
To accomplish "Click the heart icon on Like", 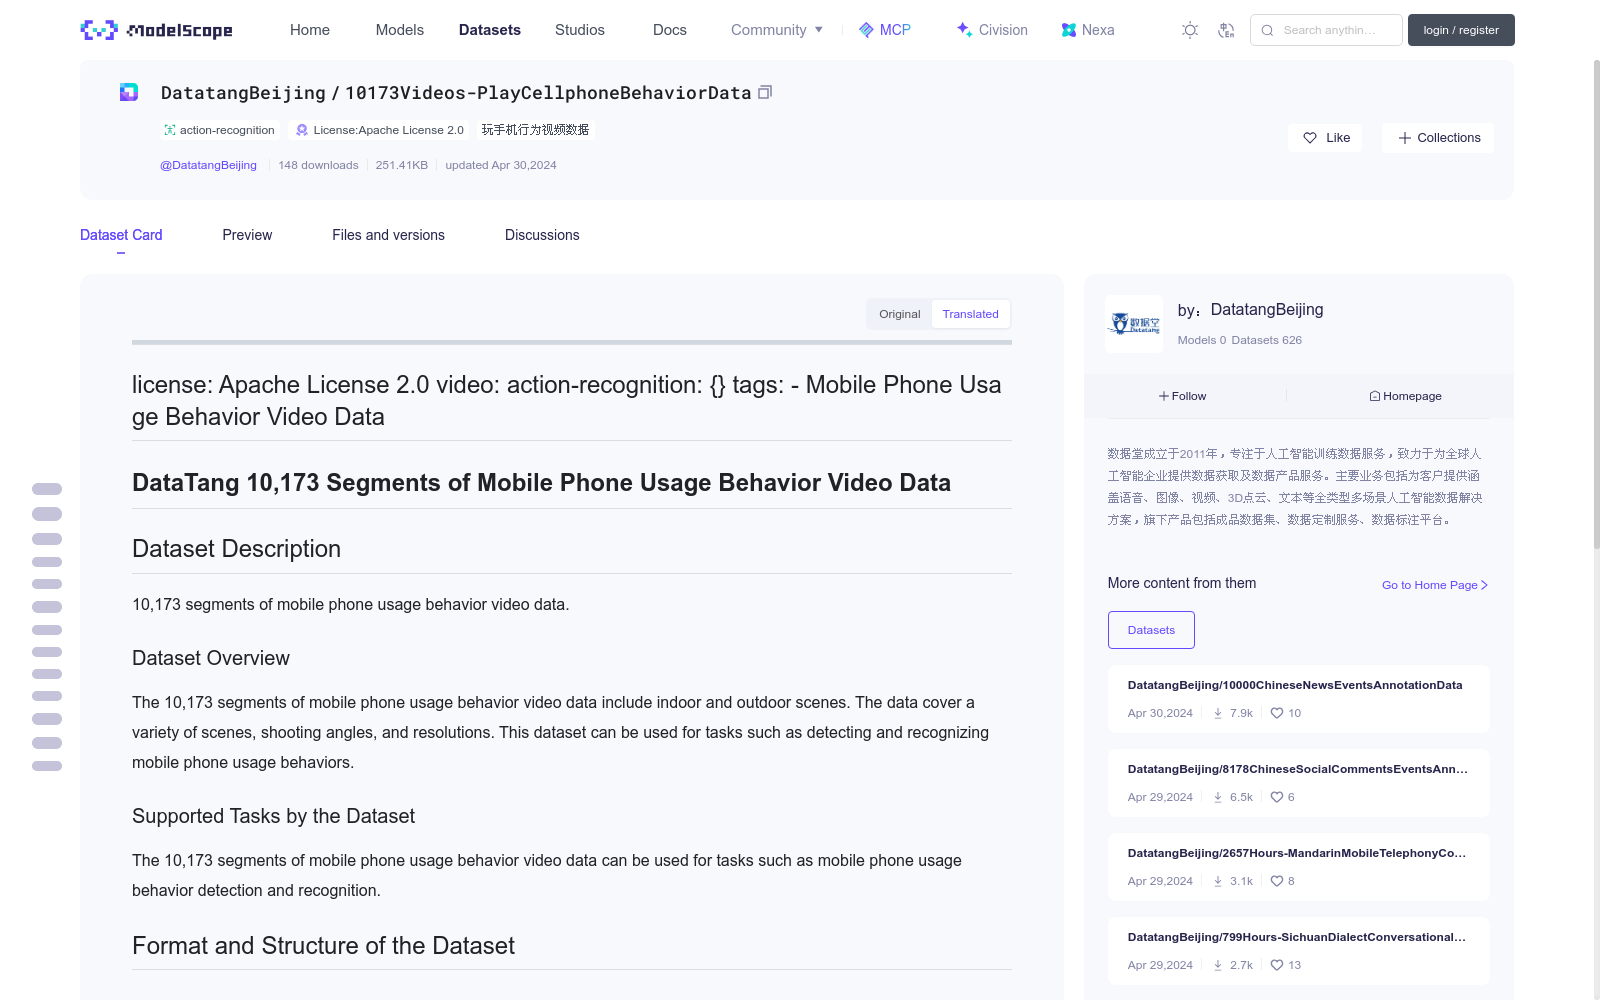I will click(x=1310, y=138).
